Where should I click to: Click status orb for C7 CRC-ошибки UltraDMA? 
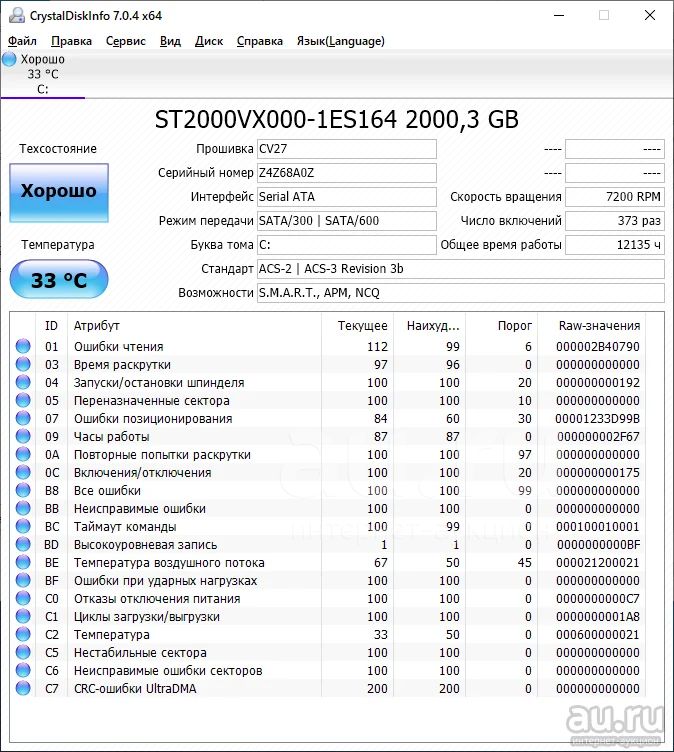tap(23, 688)
